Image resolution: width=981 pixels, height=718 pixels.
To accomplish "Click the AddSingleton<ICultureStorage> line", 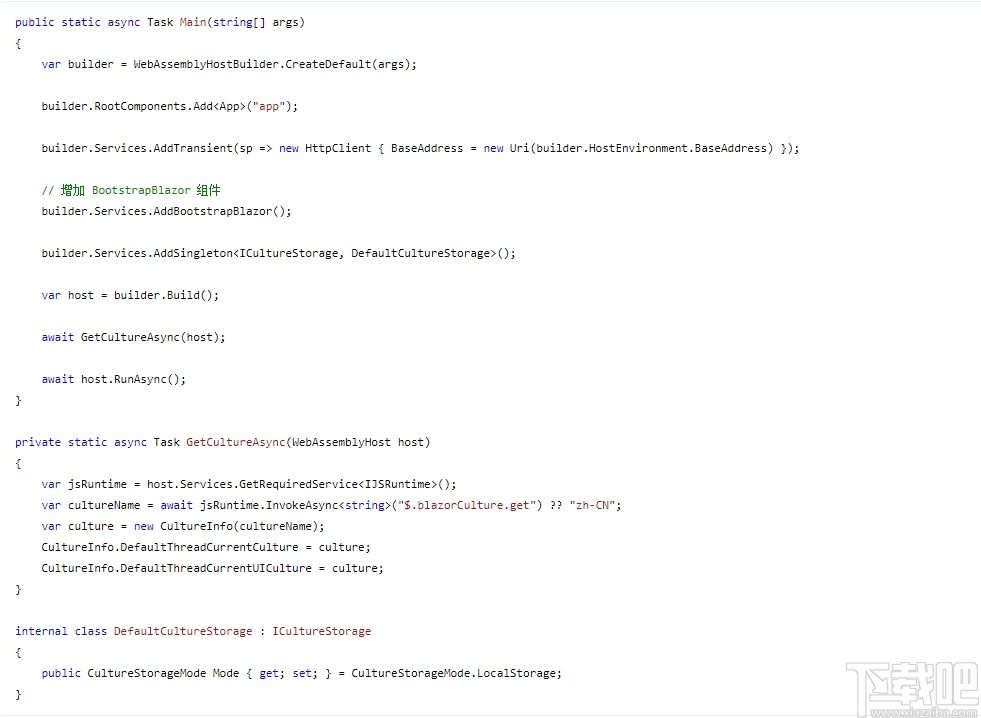I will (x=278, y=253).
